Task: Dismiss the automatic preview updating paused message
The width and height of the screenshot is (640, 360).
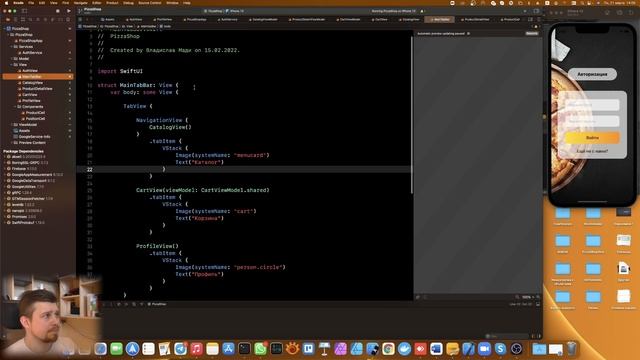Action: point(469,33)
